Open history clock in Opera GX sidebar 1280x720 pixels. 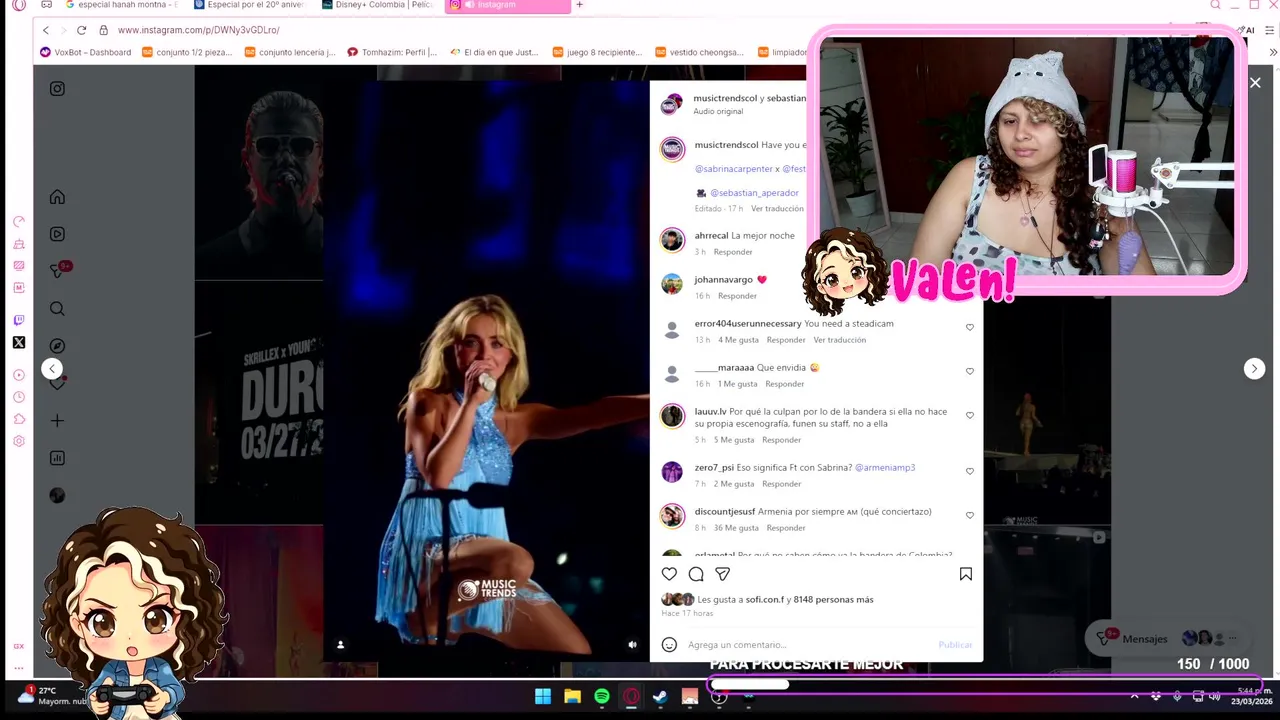click(18, 397)
